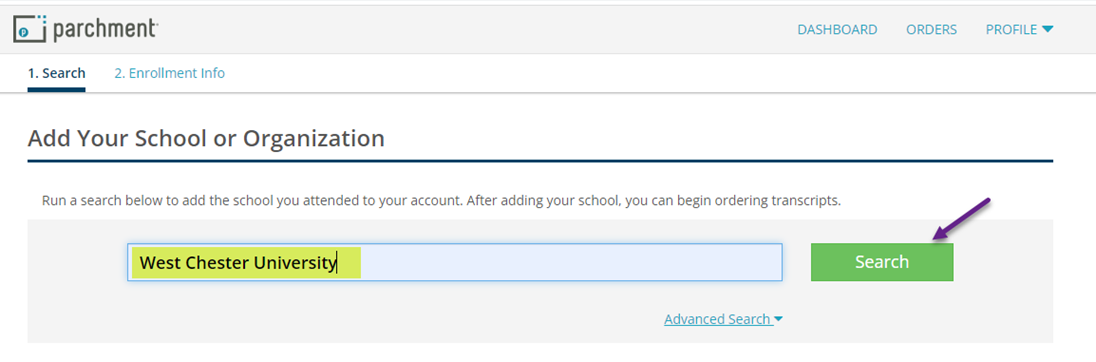
Task: Click the highlighted West Chester University text
Action: point(239,263)
